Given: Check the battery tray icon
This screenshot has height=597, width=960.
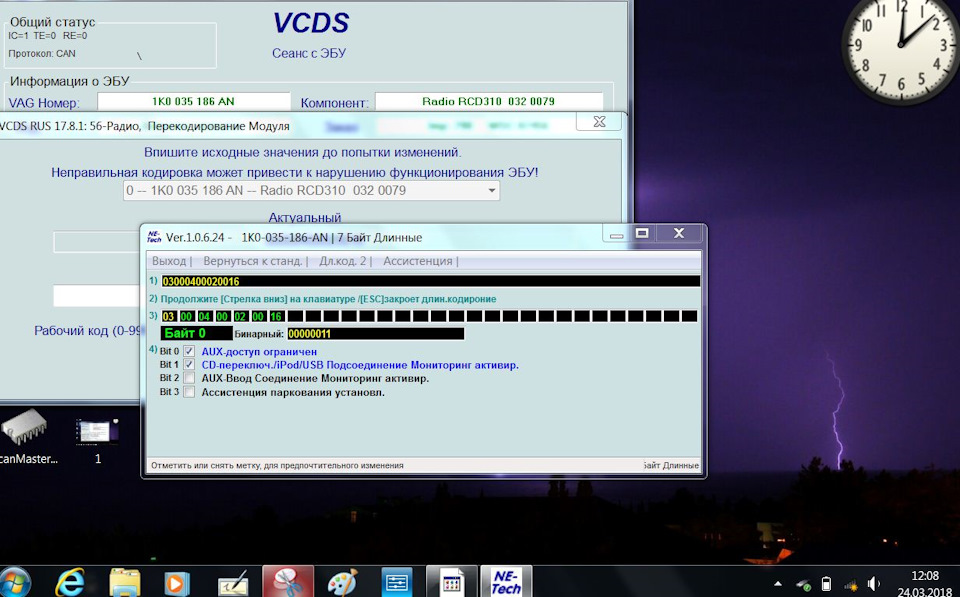Looking at the screenshot, I should pos(826,584).
